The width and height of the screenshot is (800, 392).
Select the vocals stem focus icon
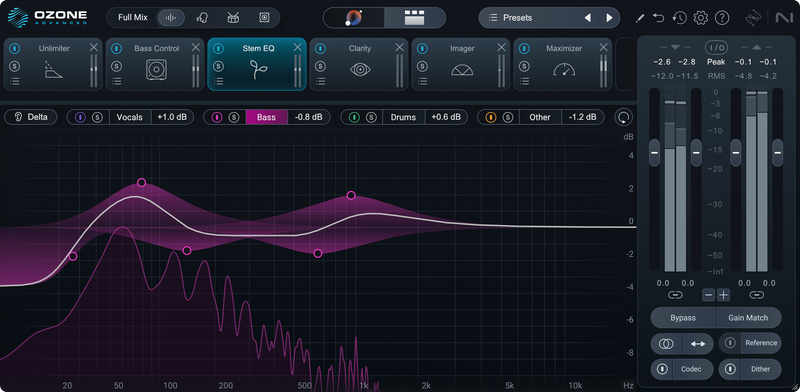(x=202, y=18)
